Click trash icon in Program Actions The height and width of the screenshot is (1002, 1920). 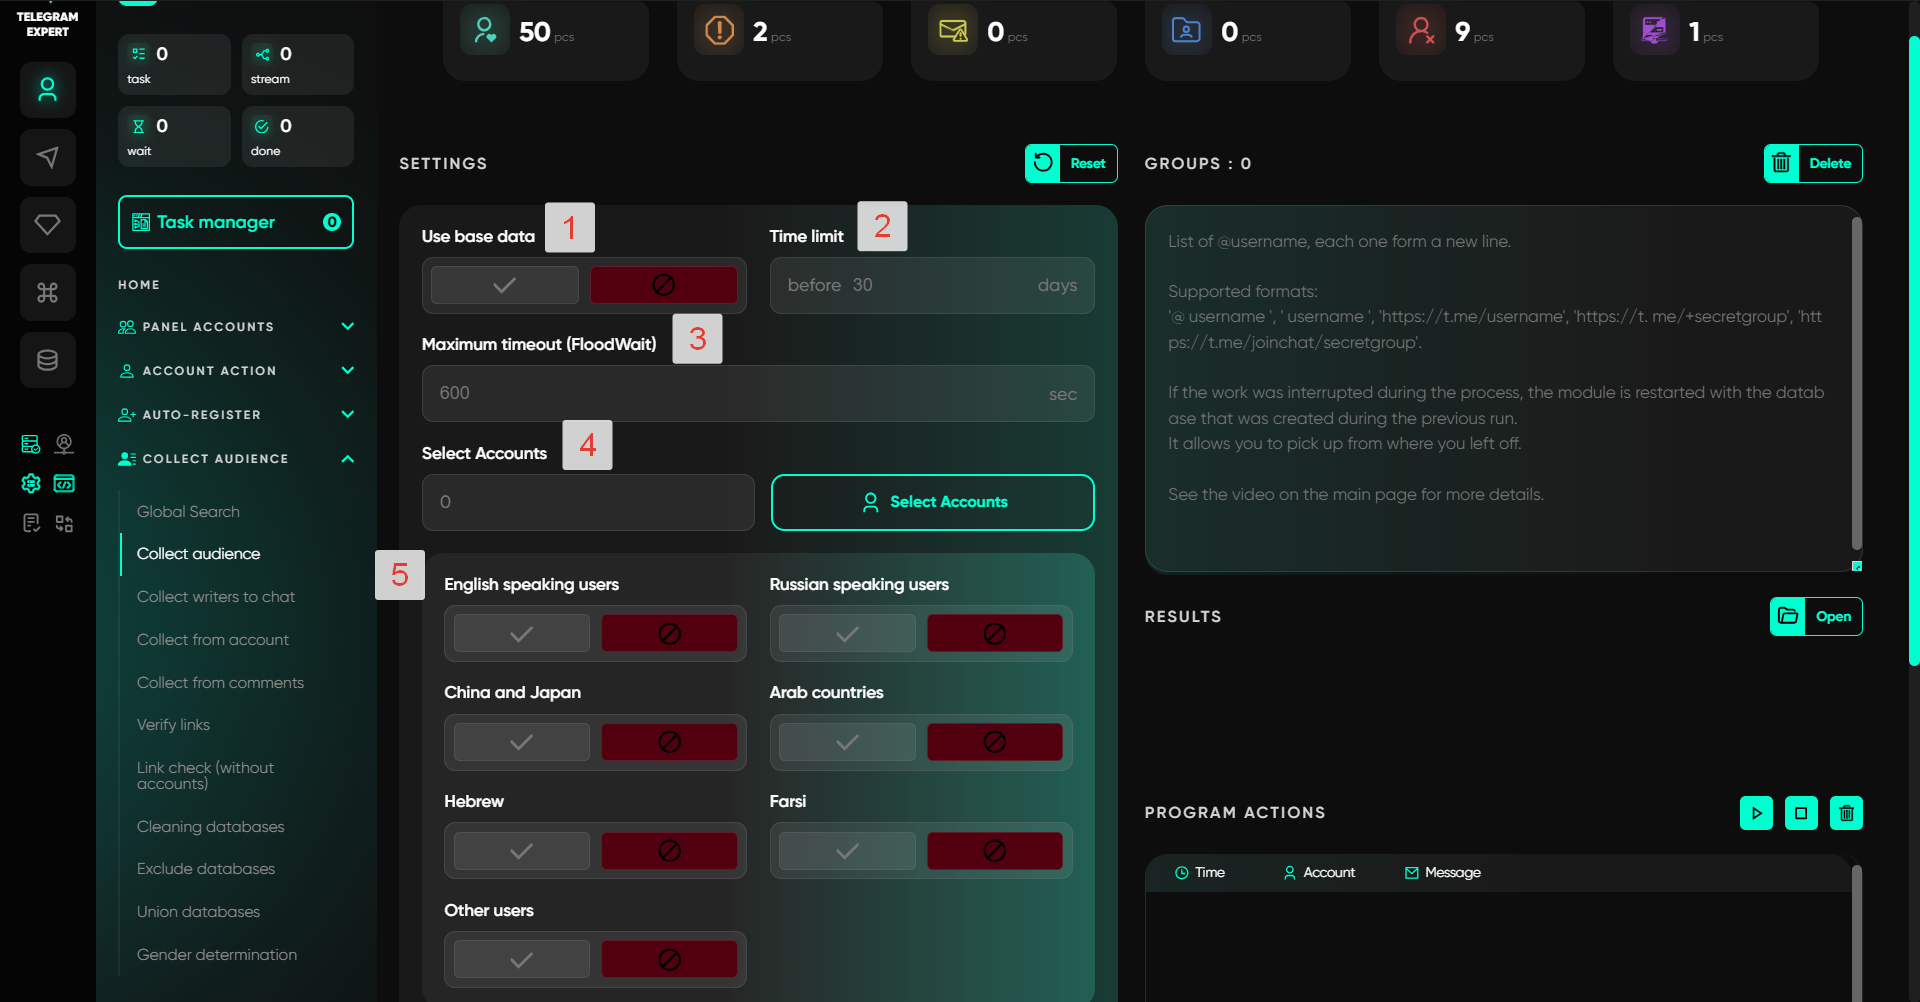(x=1846, y=813)
